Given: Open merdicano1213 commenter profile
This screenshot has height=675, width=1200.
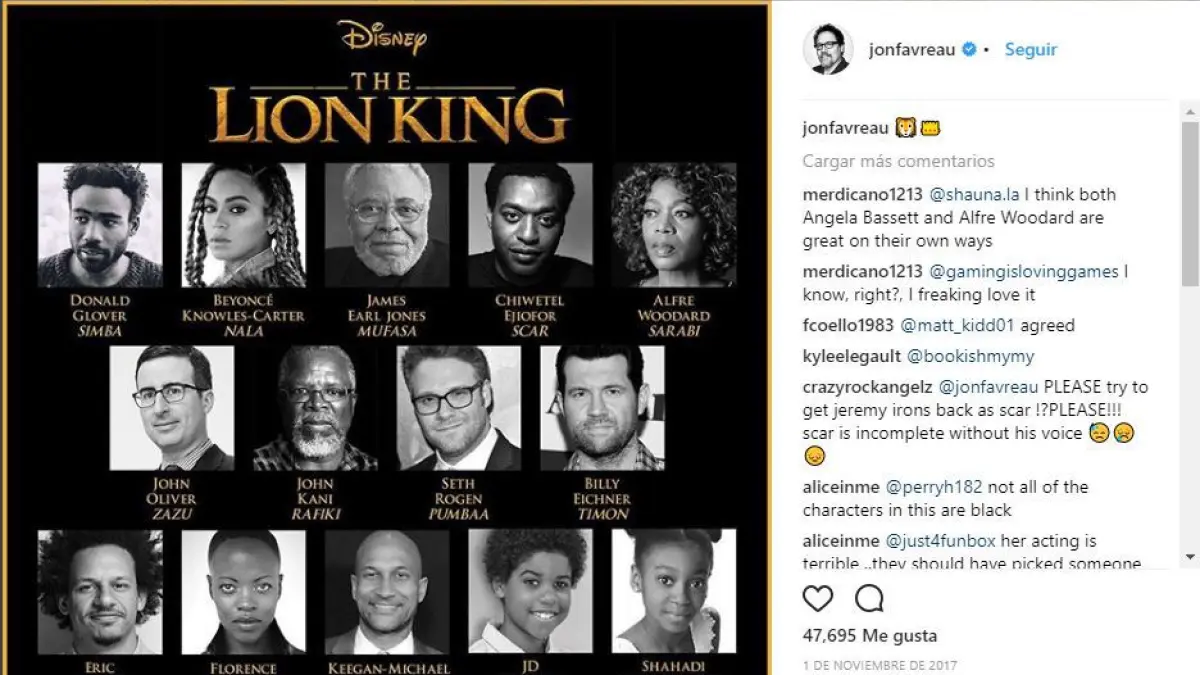Looking at the screenshot, I should (862, 194).
